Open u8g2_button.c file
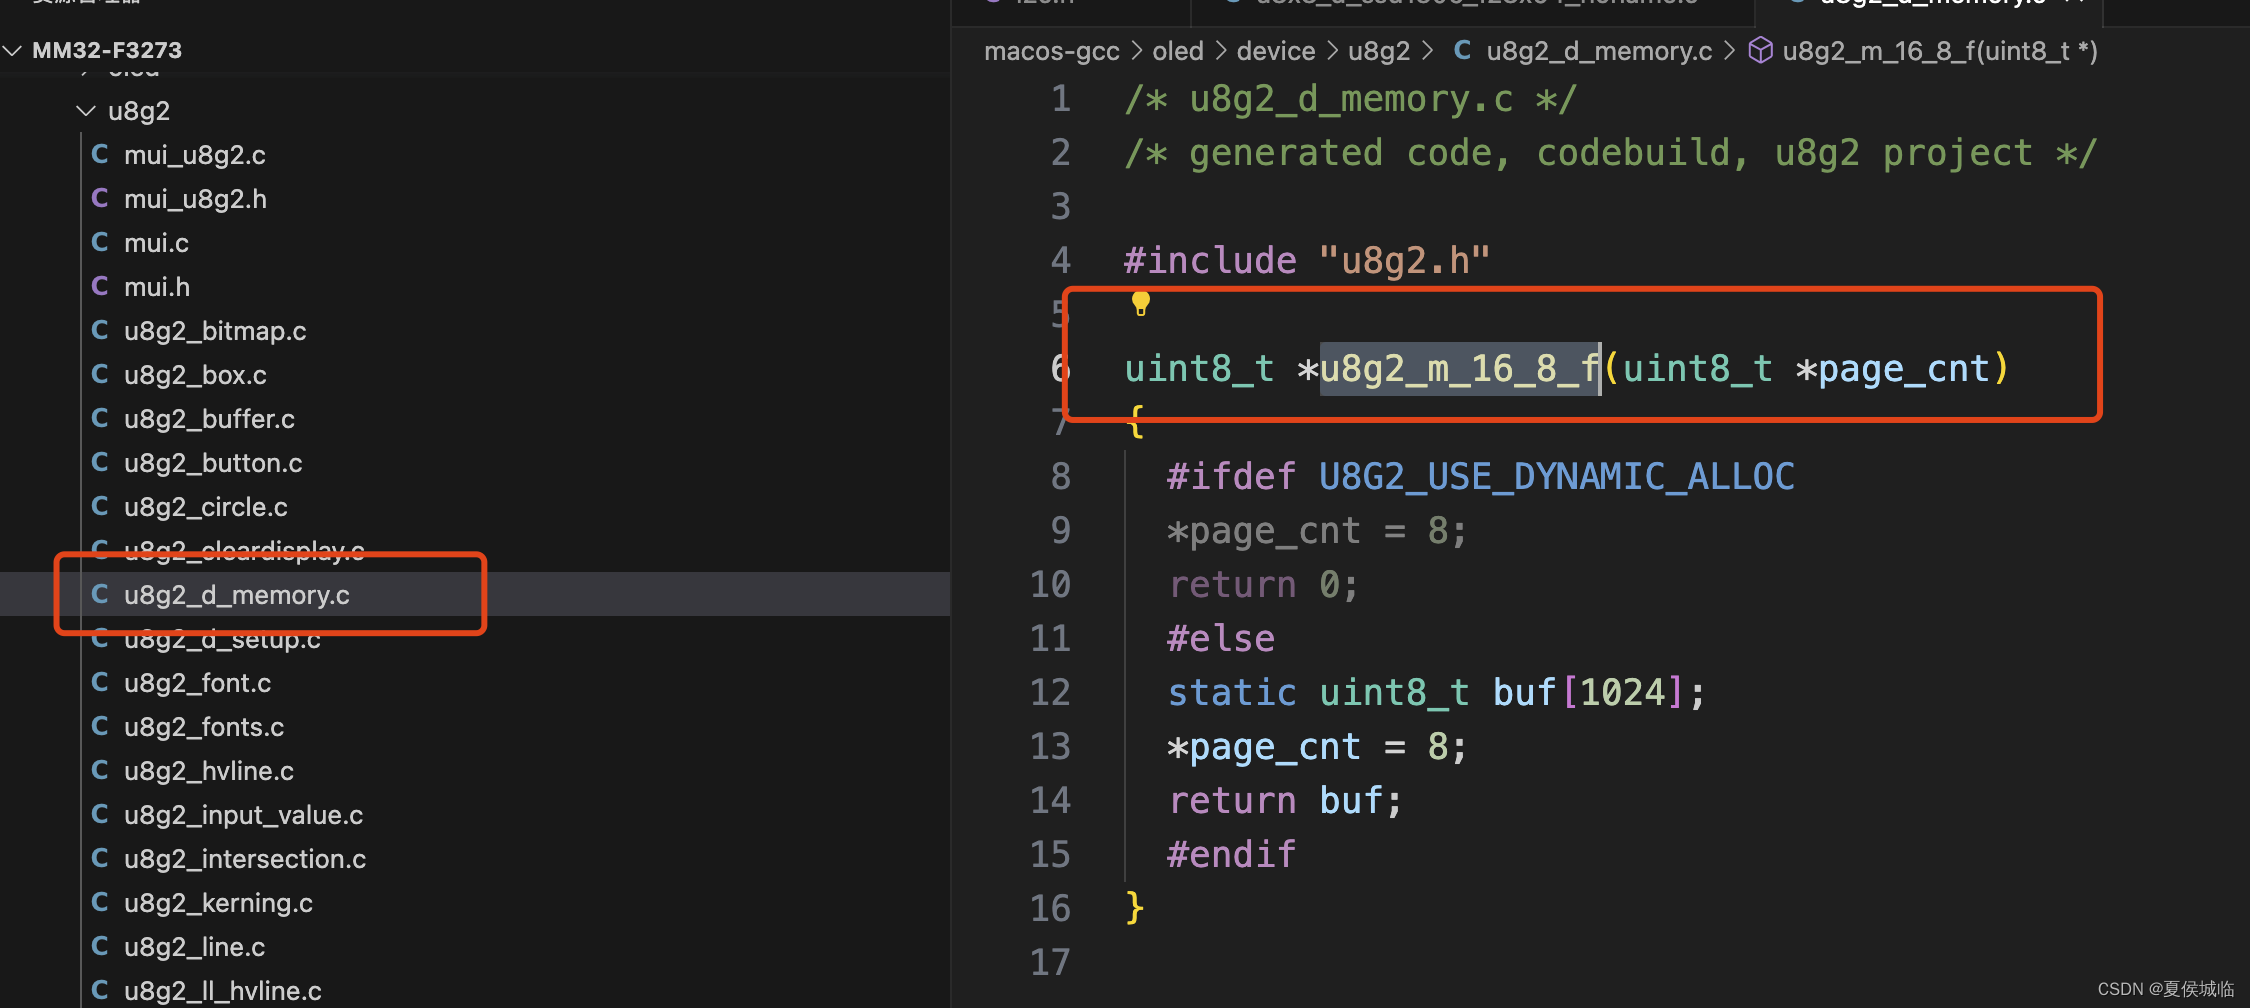 click(213, 463)
